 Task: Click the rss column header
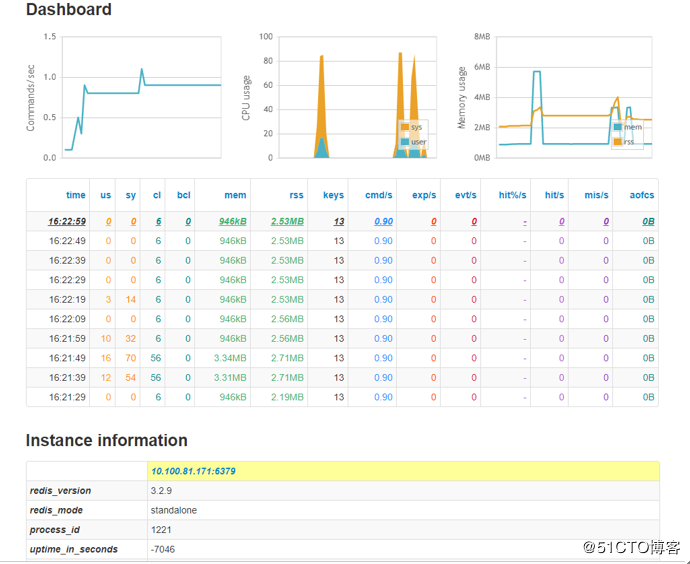tap(294, 195)
